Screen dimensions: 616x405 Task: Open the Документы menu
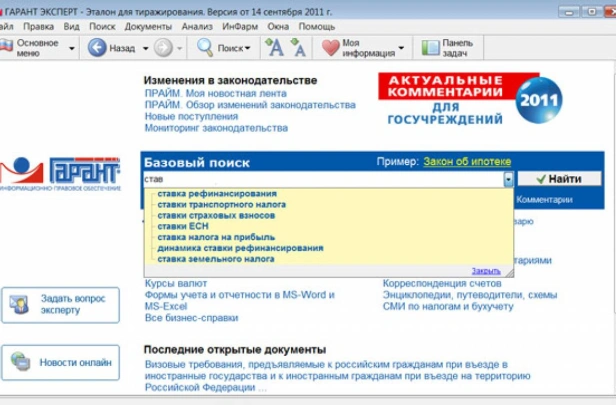tap(148, 27)
